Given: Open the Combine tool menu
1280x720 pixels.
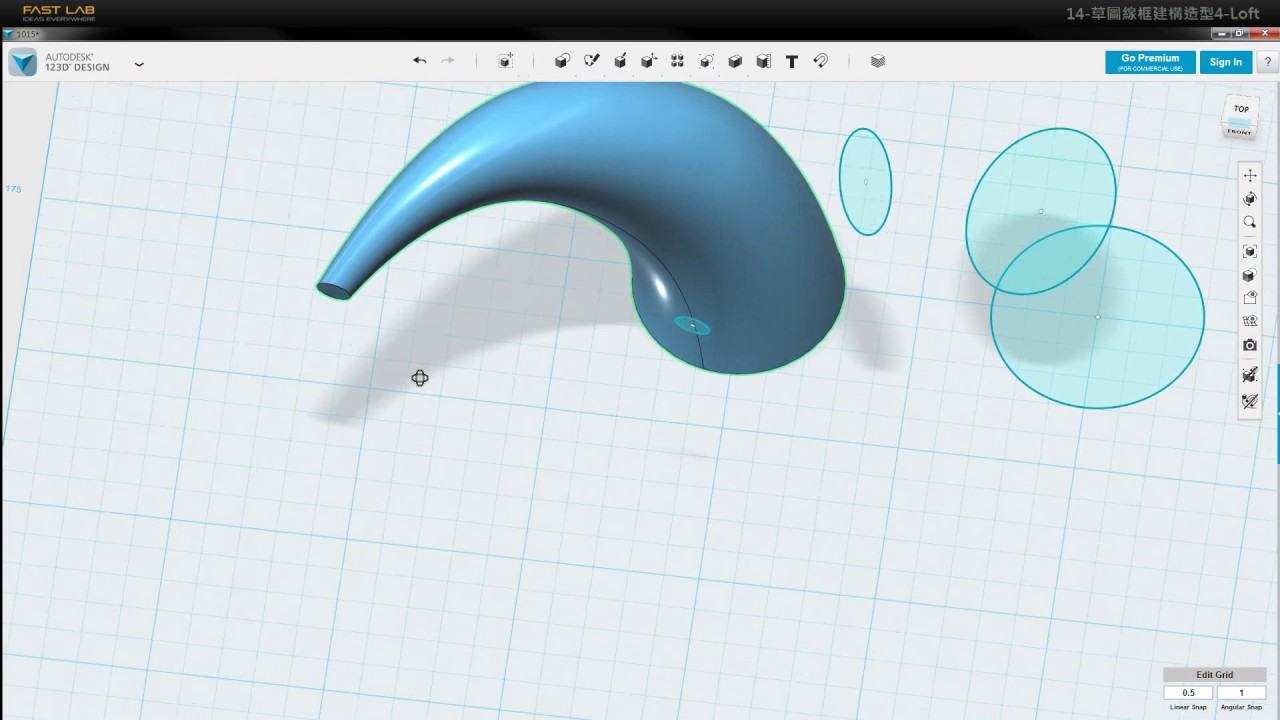Looking at the screenshot, I should point(735,61).
